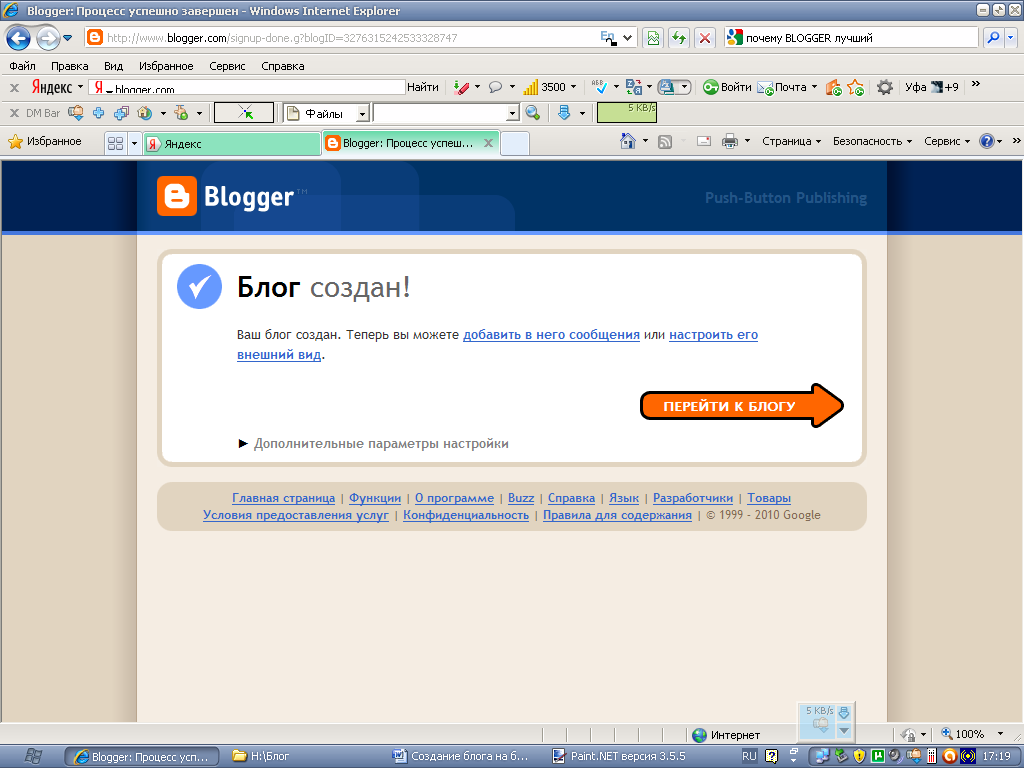Click the DM Bar magnifier search icon
Viewport: 1024px width, 768px height.
(x=533, y=113)
